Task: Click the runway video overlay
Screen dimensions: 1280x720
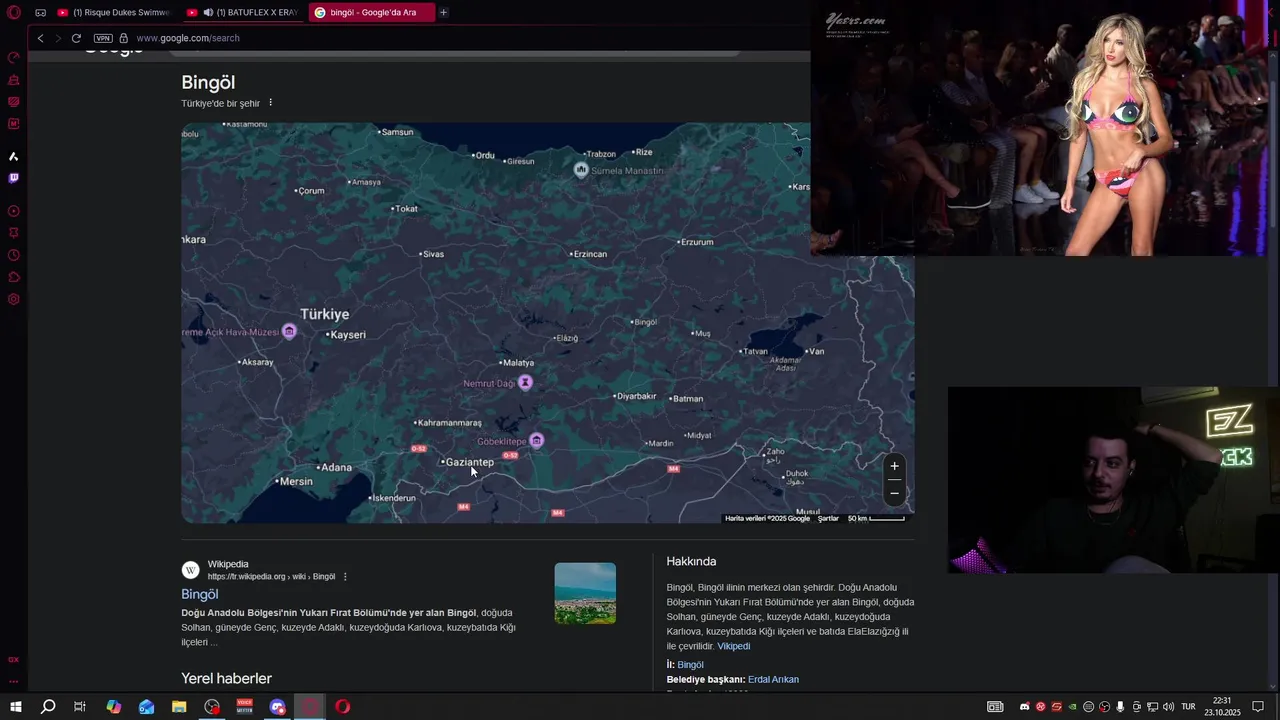Action: tap(1038, 128)
